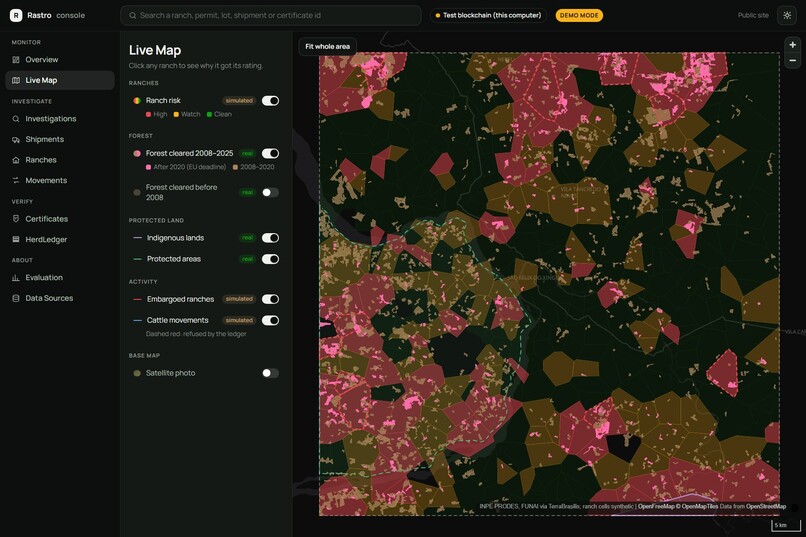Click the Movements arrows icon

point(16,180)
